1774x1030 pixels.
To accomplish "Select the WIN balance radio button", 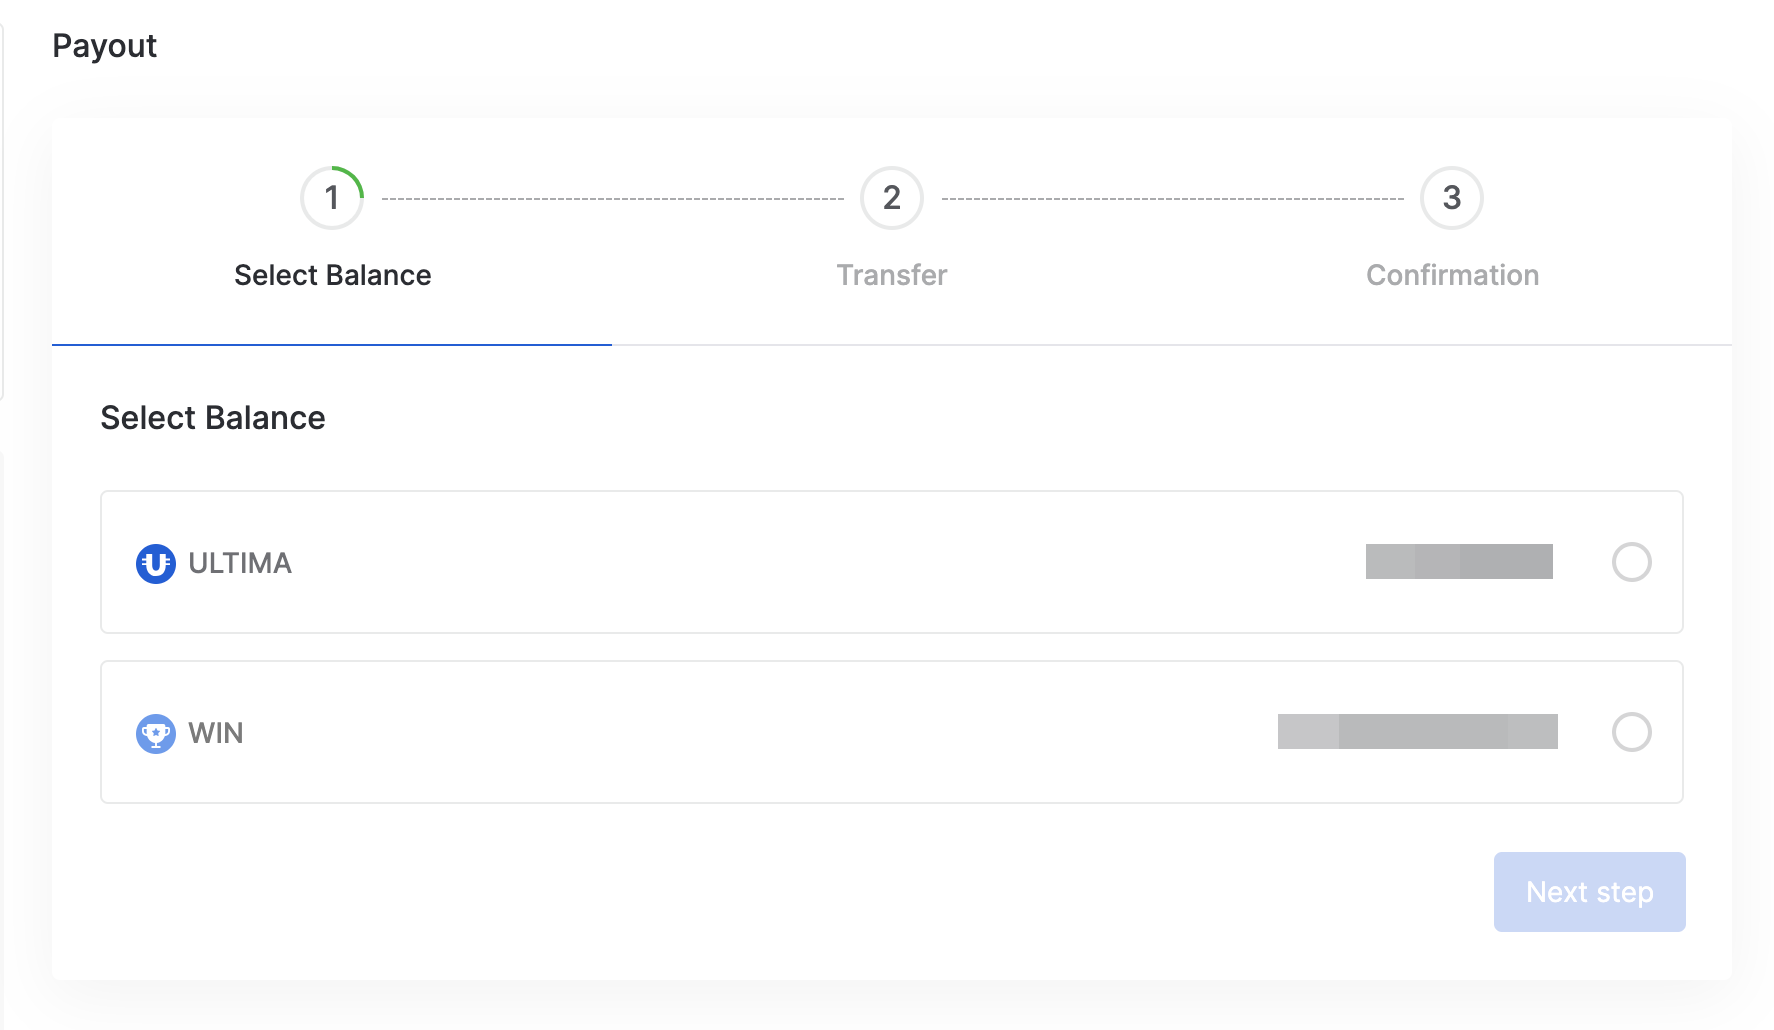I will click(1631, 732).
